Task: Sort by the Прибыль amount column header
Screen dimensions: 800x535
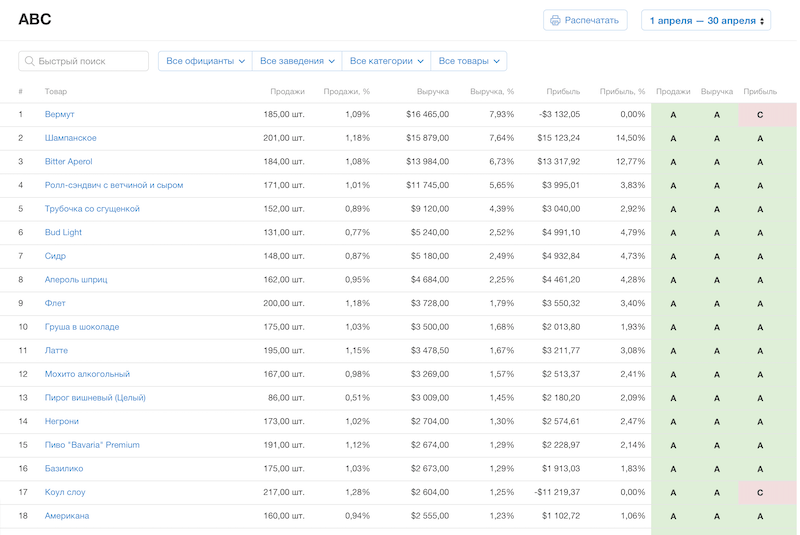Action: click(563, 91)
